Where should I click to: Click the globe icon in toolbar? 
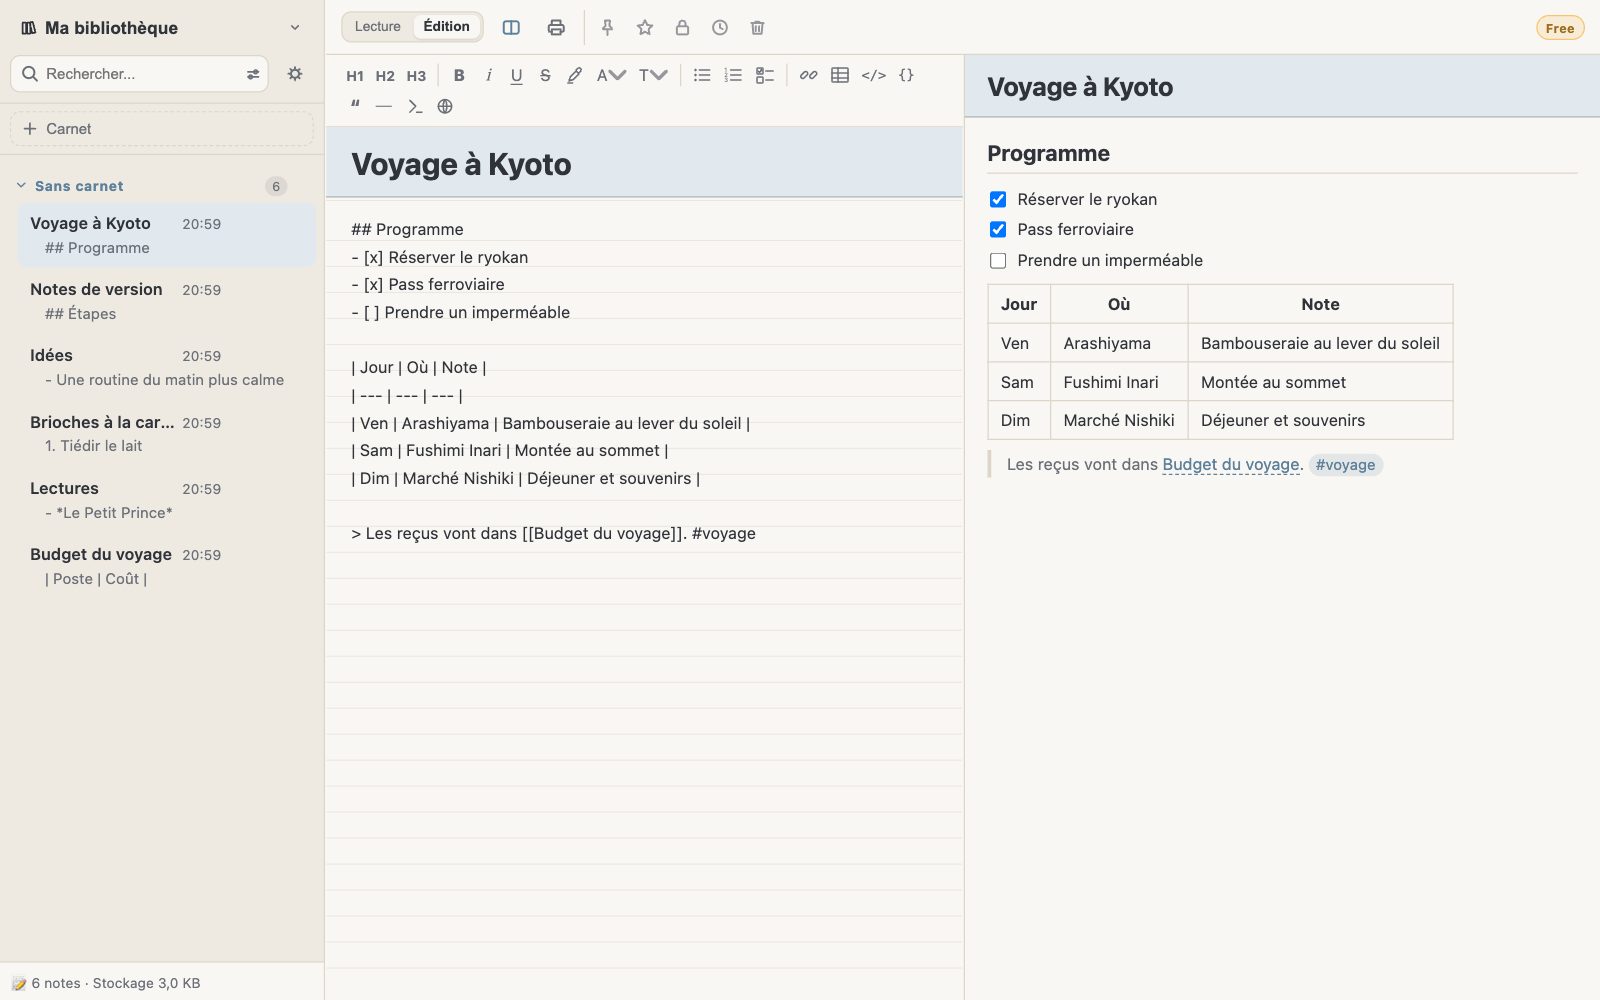coord(445,106)
